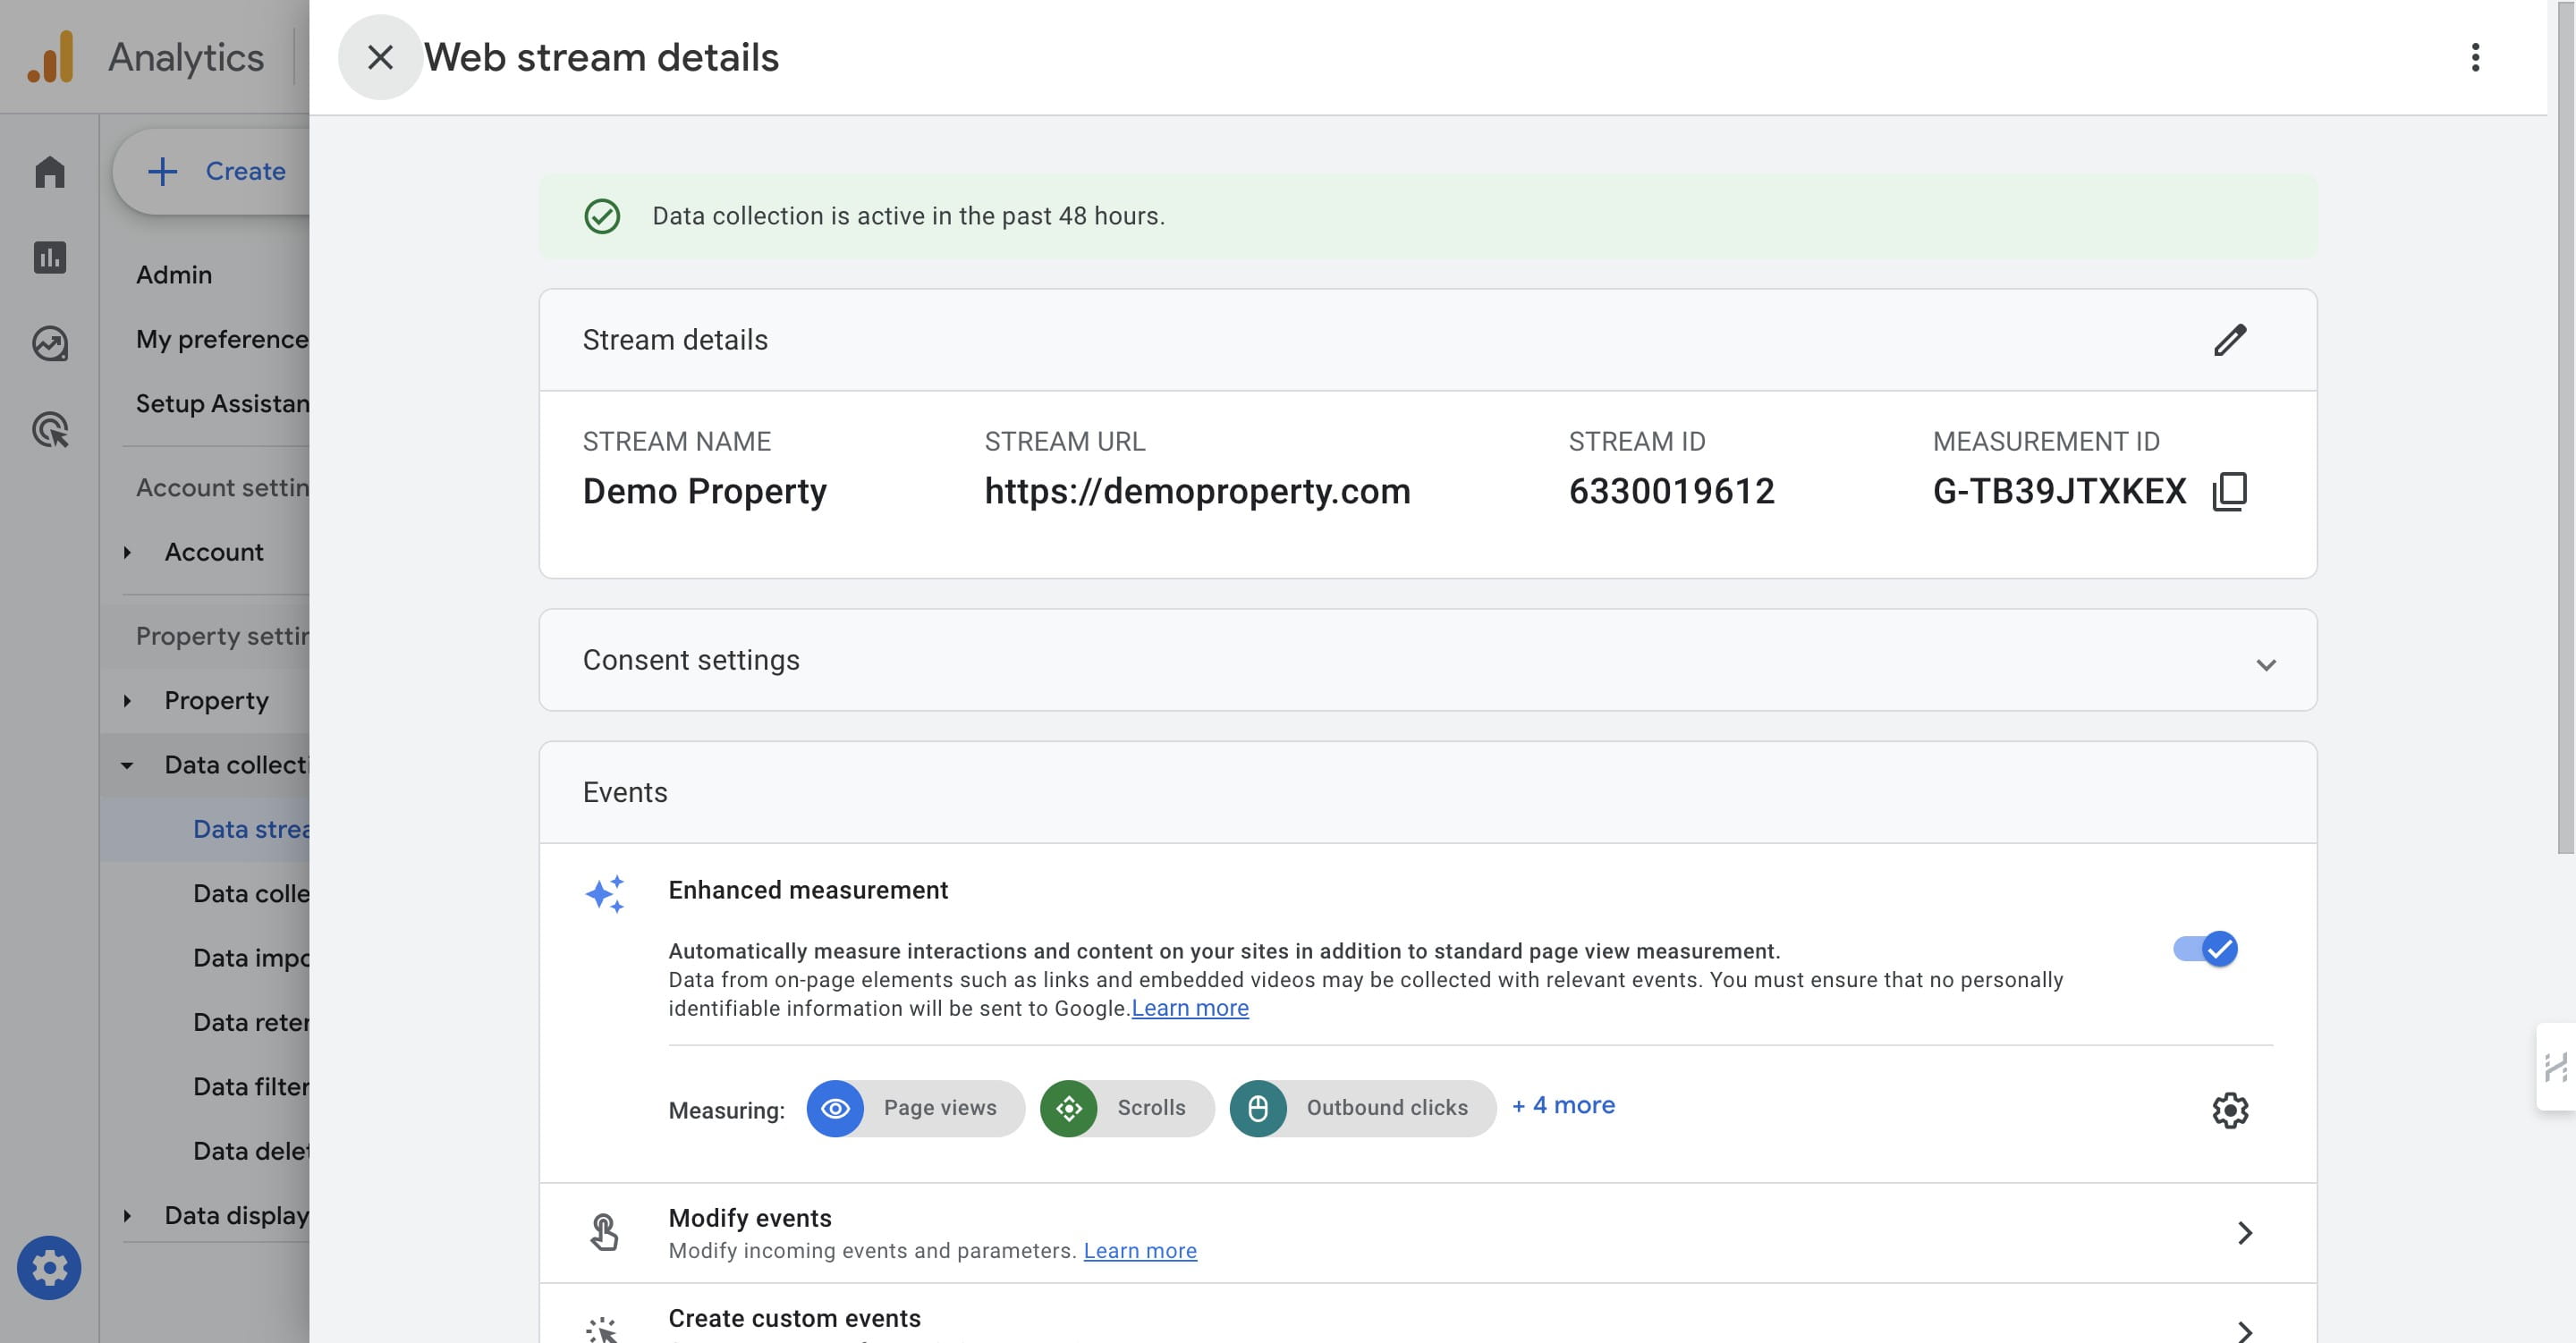The image size is (2576, 1343).
Task: Show the + 4 more measurements
Action: [x=1563, y=1106]
